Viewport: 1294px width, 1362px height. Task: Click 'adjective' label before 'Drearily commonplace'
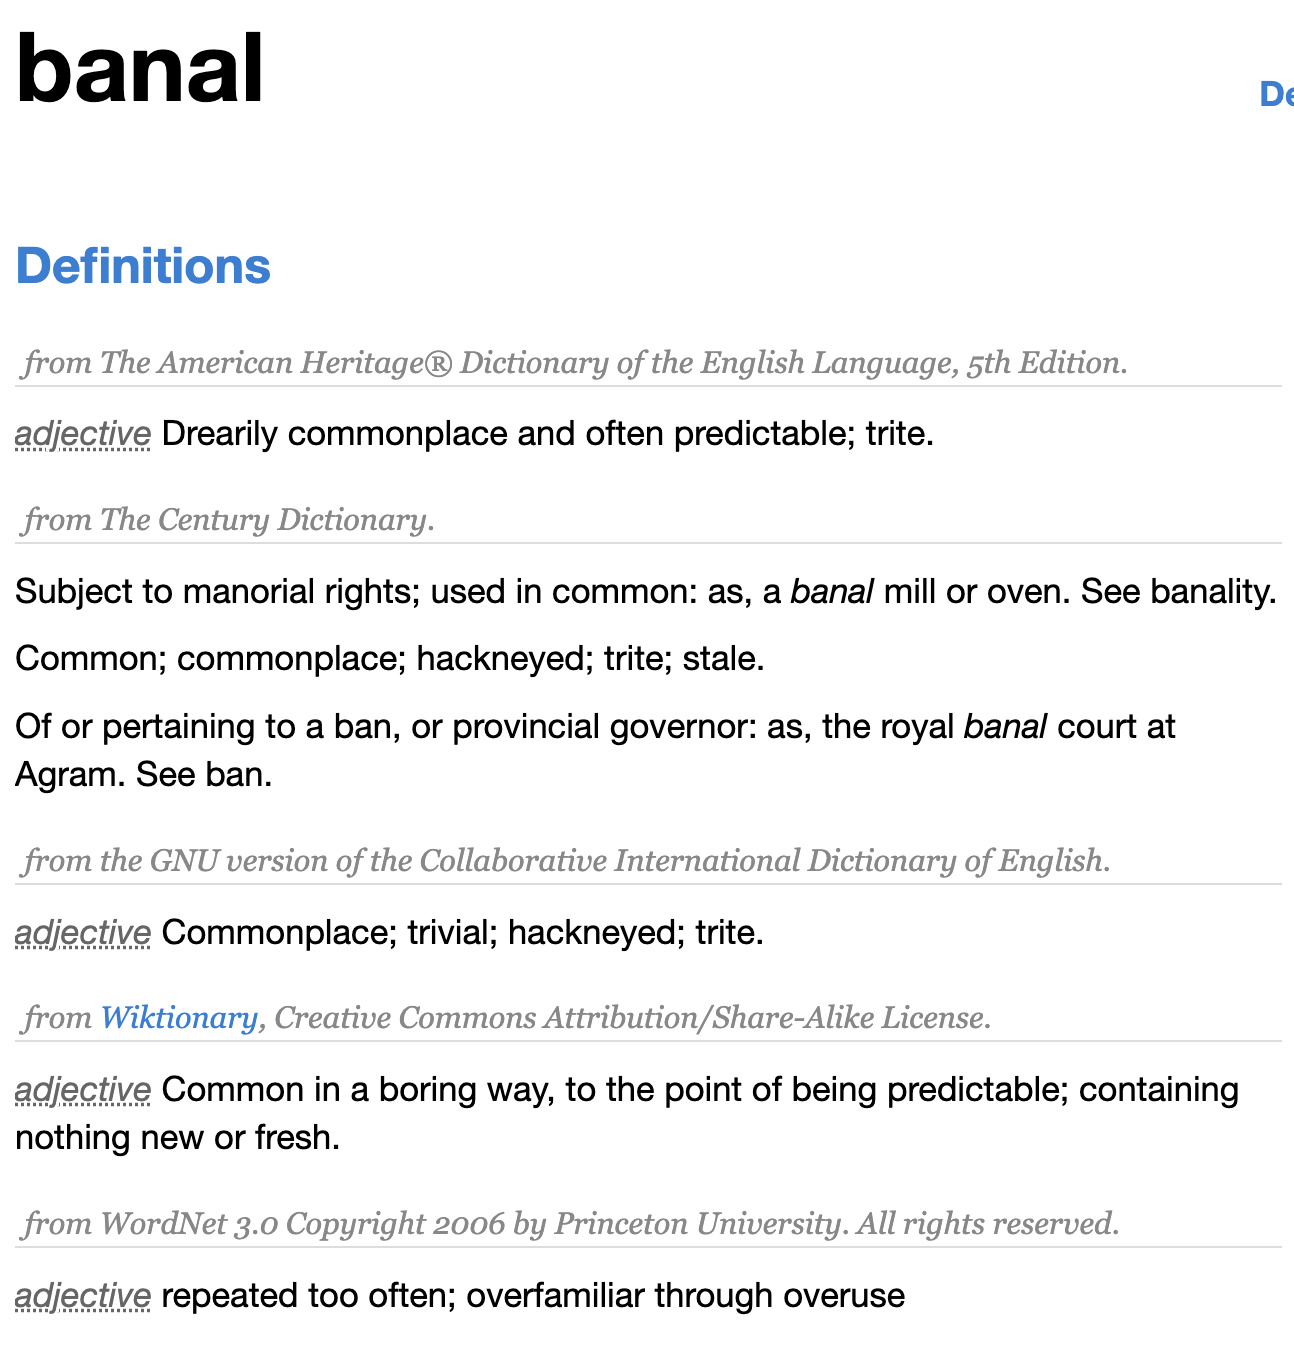pyautogui.click(x=83, y=434)
